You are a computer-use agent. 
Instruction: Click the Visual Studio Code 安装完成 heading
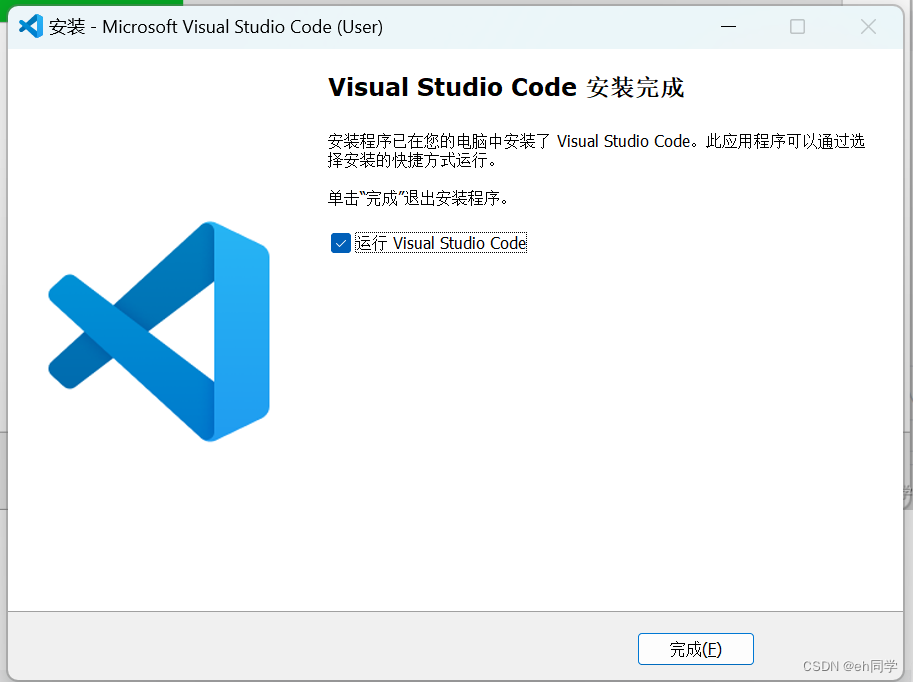[506, 87]
